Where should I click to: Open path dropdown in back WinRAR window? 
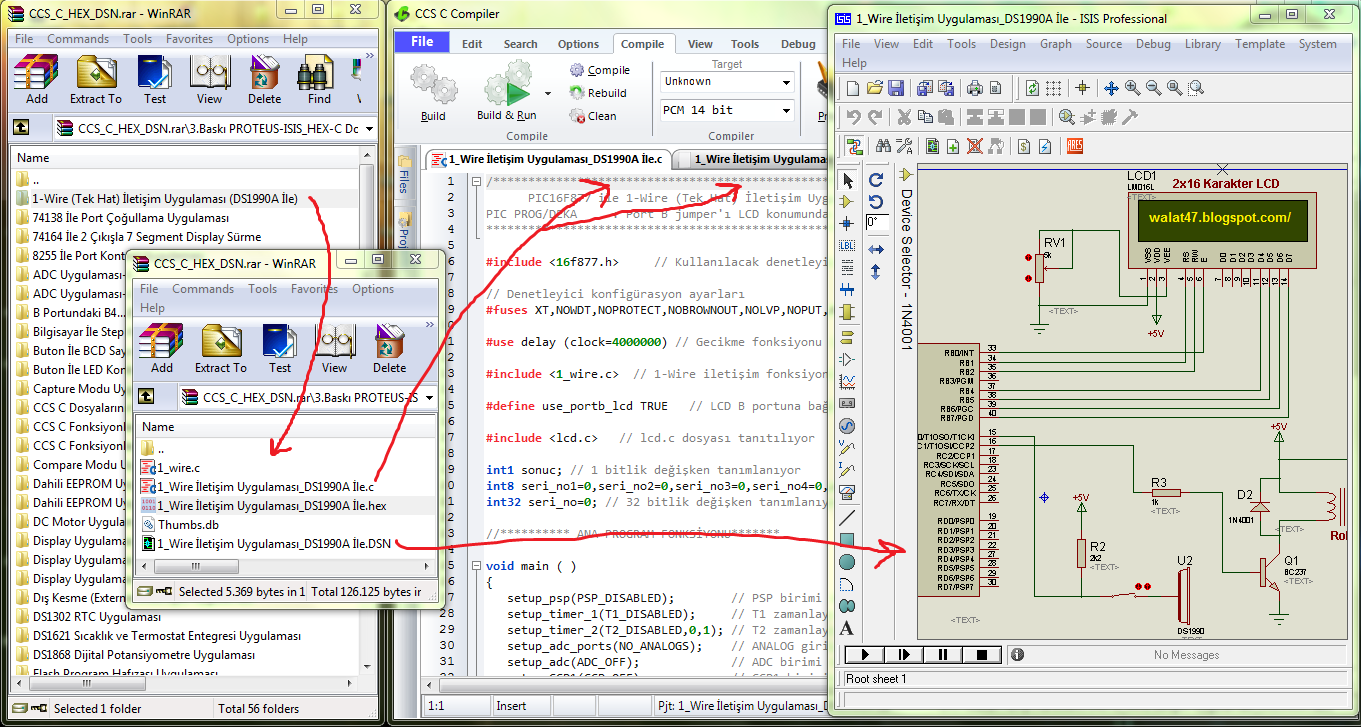tap(370, 128)
